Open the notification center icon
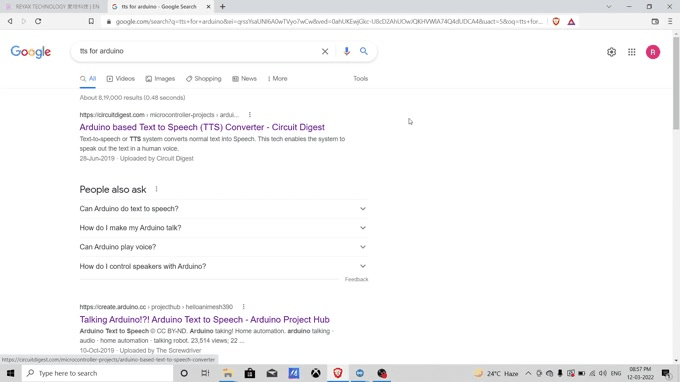680x382 pixels. [667, 373]
